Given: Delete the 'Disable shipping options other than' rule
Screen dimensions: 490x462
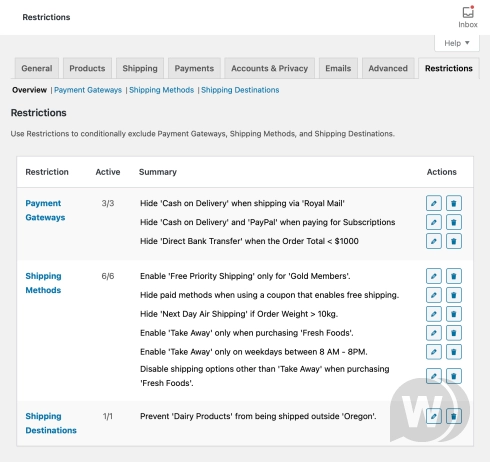Looking at the screenshot, I should [454, 376].
